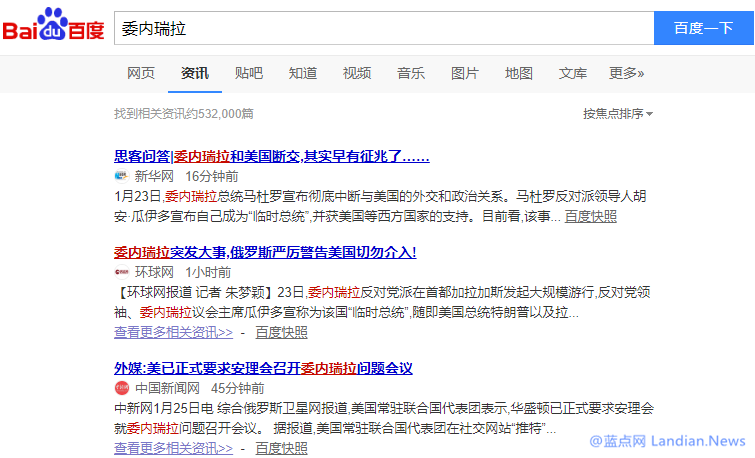This screenshot has width=755, height=458.
Task: Switch to the 音乐 tab
Action: tap(411, 73)
